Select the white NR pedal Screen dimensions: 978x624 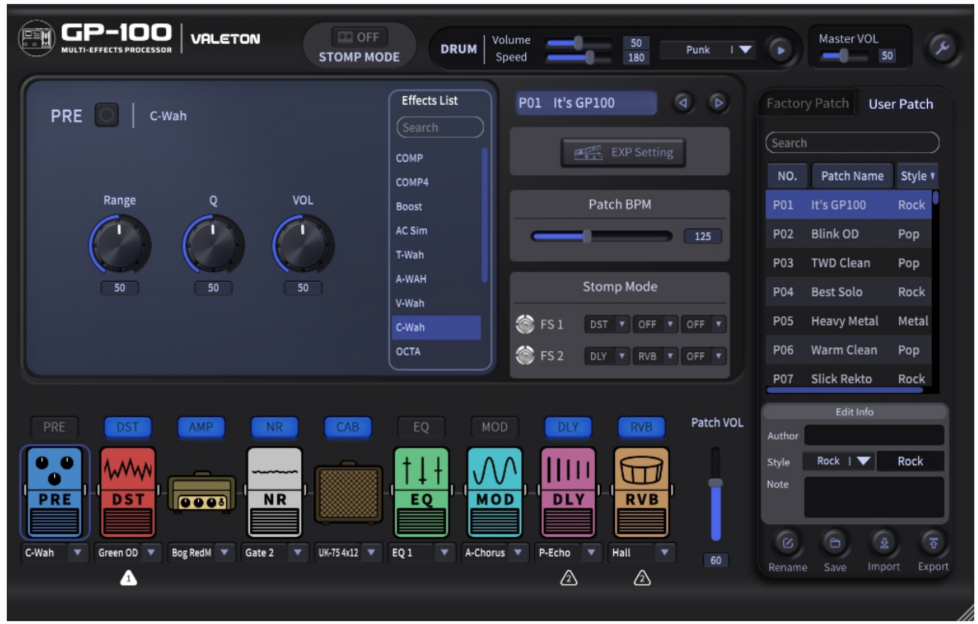pos(274,492)
